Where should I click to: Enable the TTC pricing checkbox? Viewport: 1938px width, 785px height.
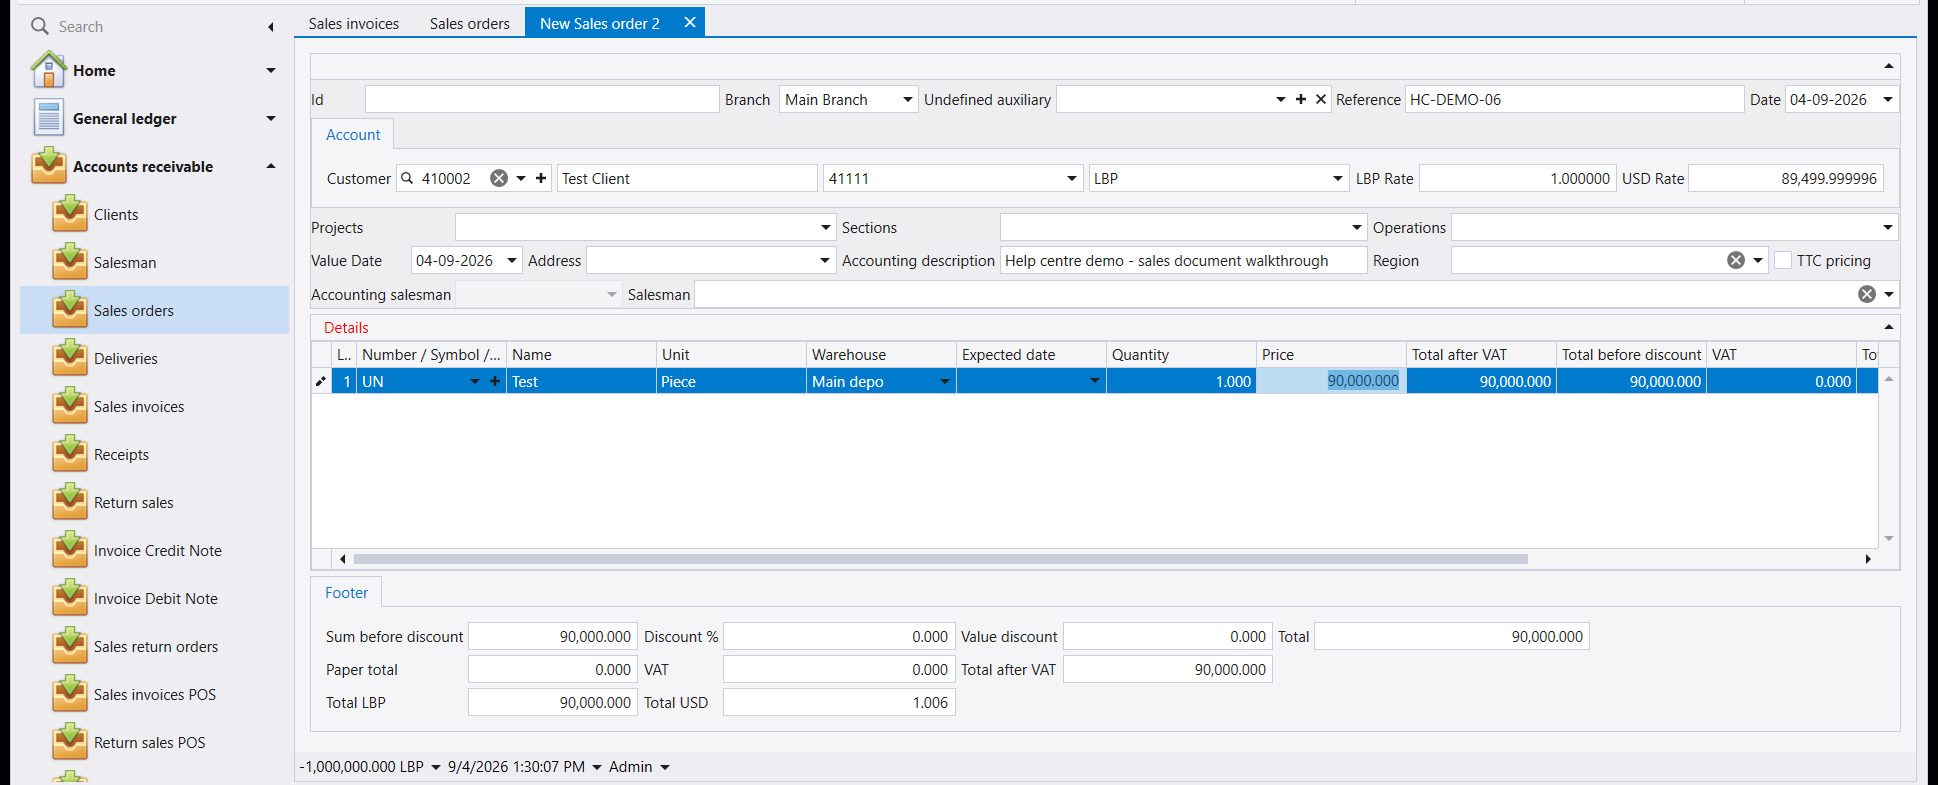coord(1783,260)
